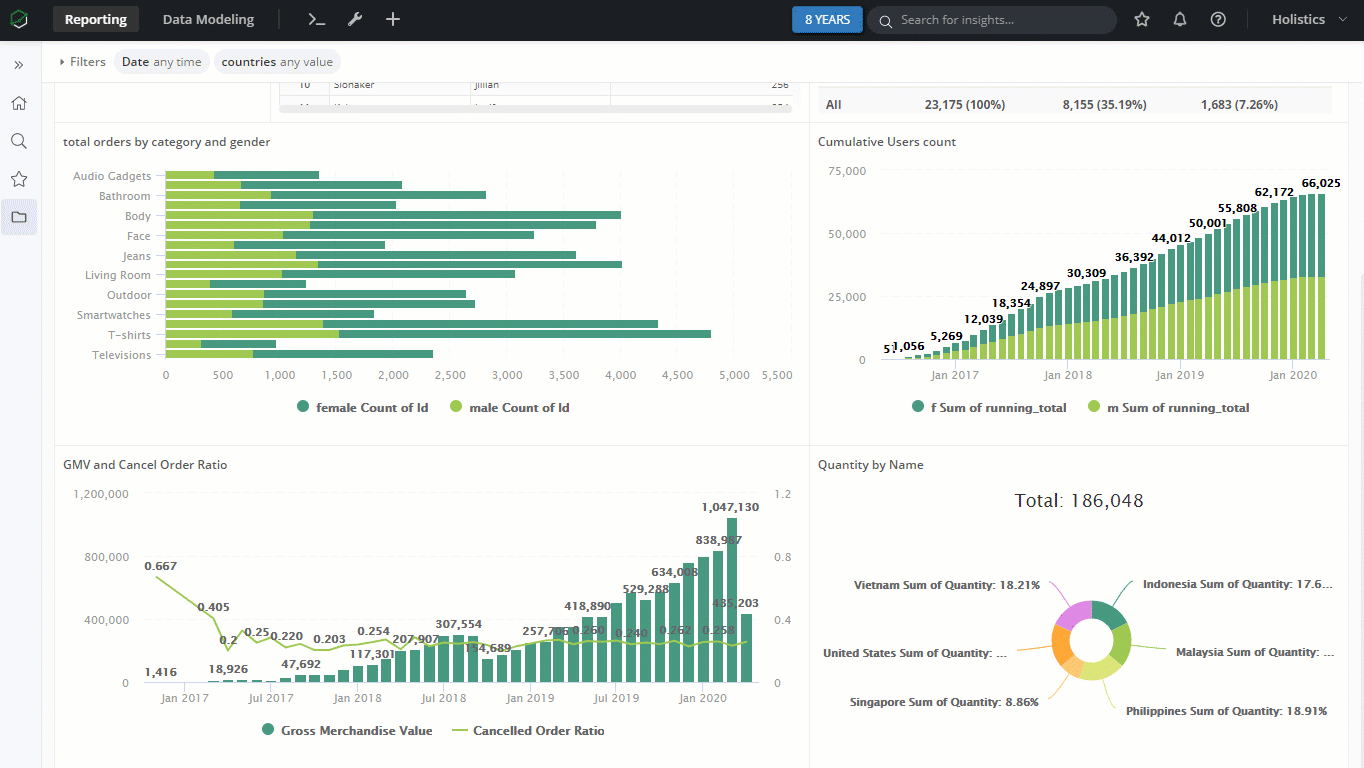Screen dimensions: 1364x768
Task: Open the search icon in sidebar
Action: 19,141
